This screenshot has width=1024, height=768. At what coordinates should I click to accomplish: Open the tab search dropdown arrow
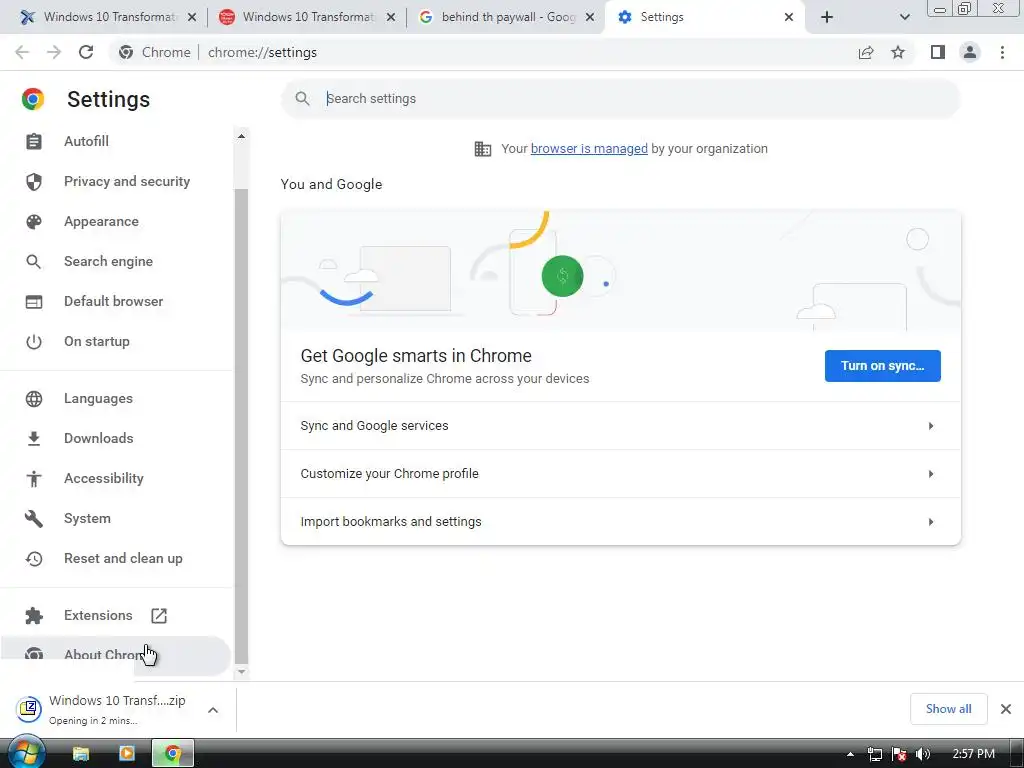point(904,17)
